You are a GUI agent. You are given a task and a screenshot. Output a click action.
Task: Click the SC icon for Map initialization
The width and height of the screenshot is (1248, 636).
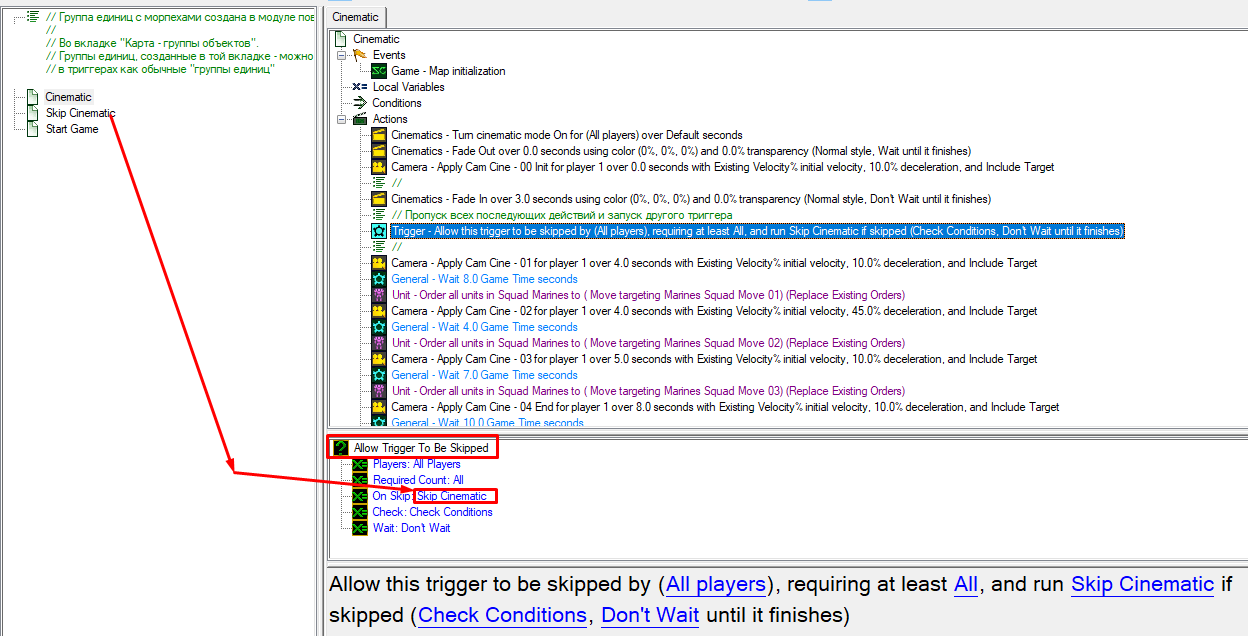(x=379, y=71)
